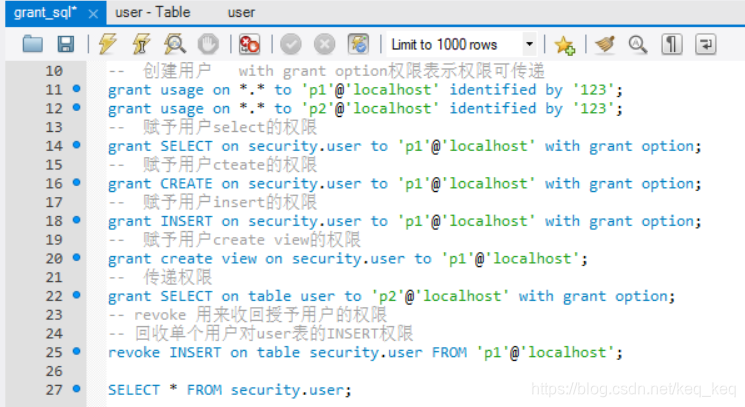
Task: Save a snippet with the star icon
Action: 564,45
